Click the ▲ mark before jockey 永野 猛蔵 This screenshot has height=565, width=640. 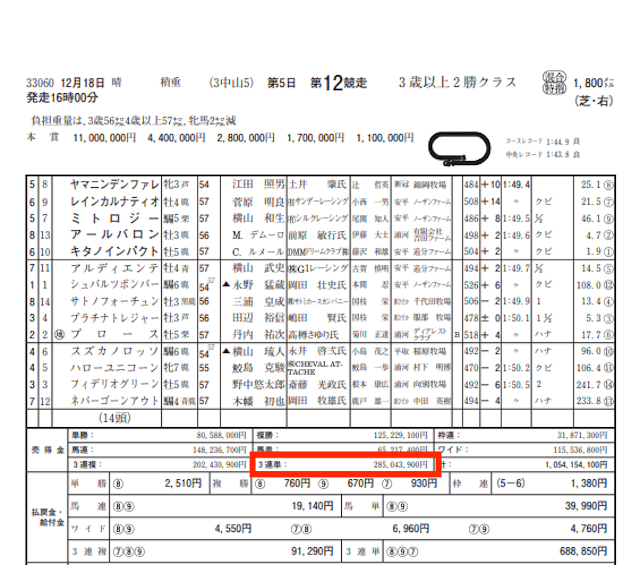click(x=227, y=284)
